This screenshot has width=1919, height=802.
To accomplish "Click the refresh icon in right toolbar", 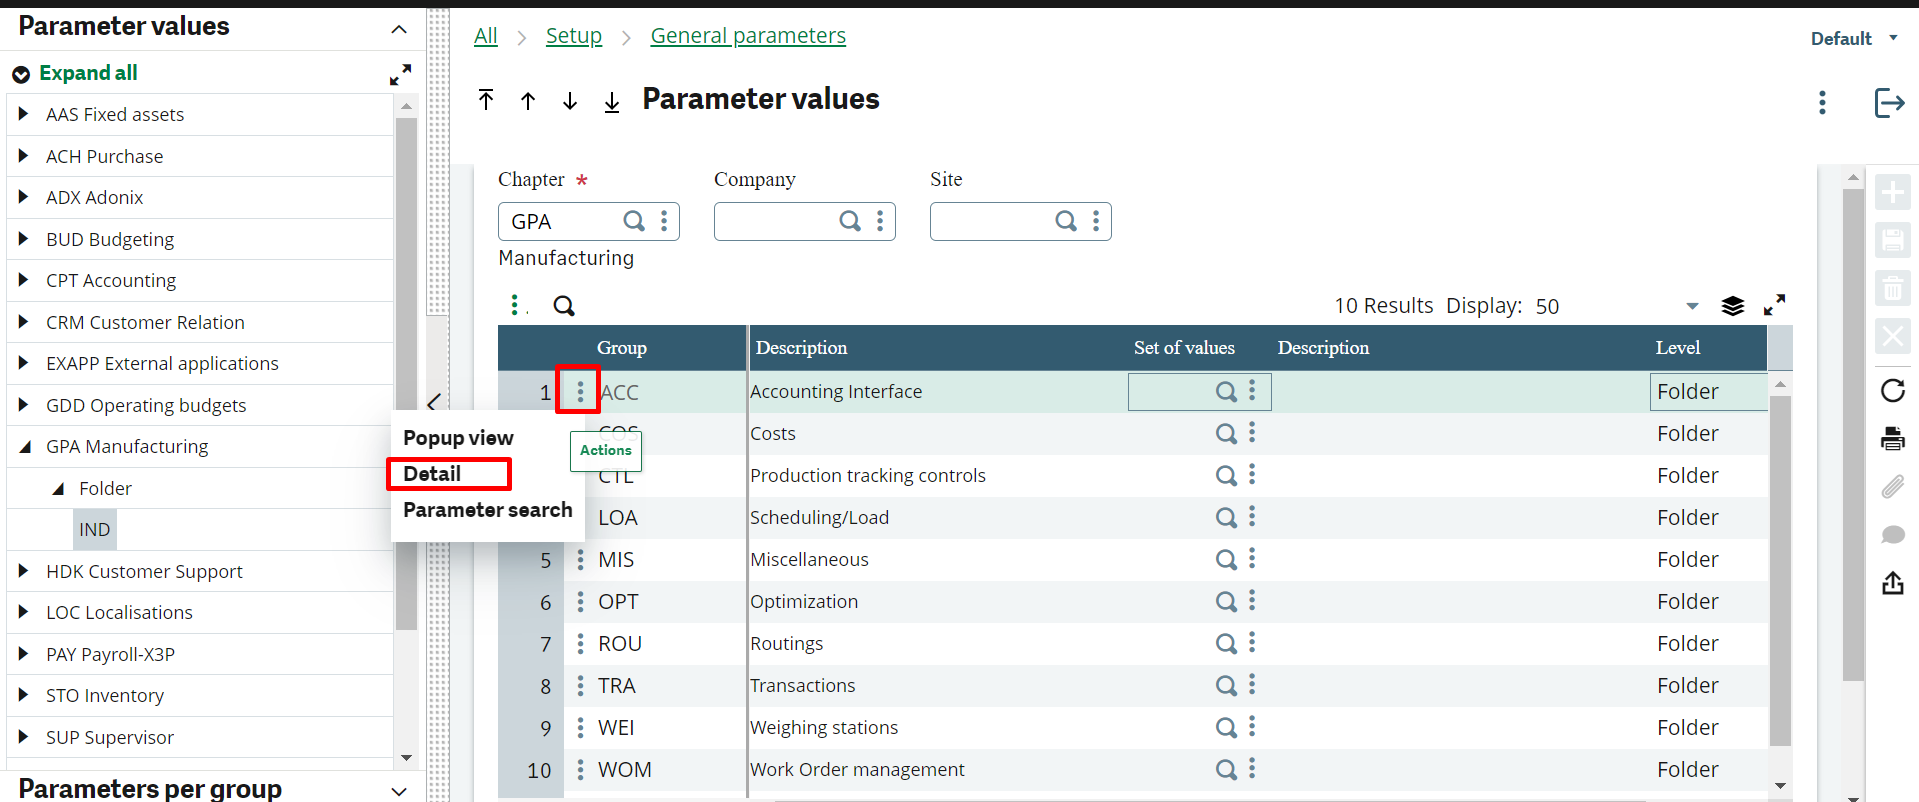I will pos(1892,391).
